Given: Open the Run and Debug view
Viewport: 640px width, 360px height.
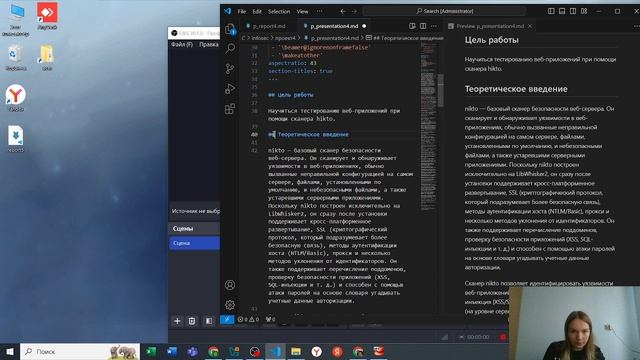Looking at the screenshot, I should click(x=230, y=89).
